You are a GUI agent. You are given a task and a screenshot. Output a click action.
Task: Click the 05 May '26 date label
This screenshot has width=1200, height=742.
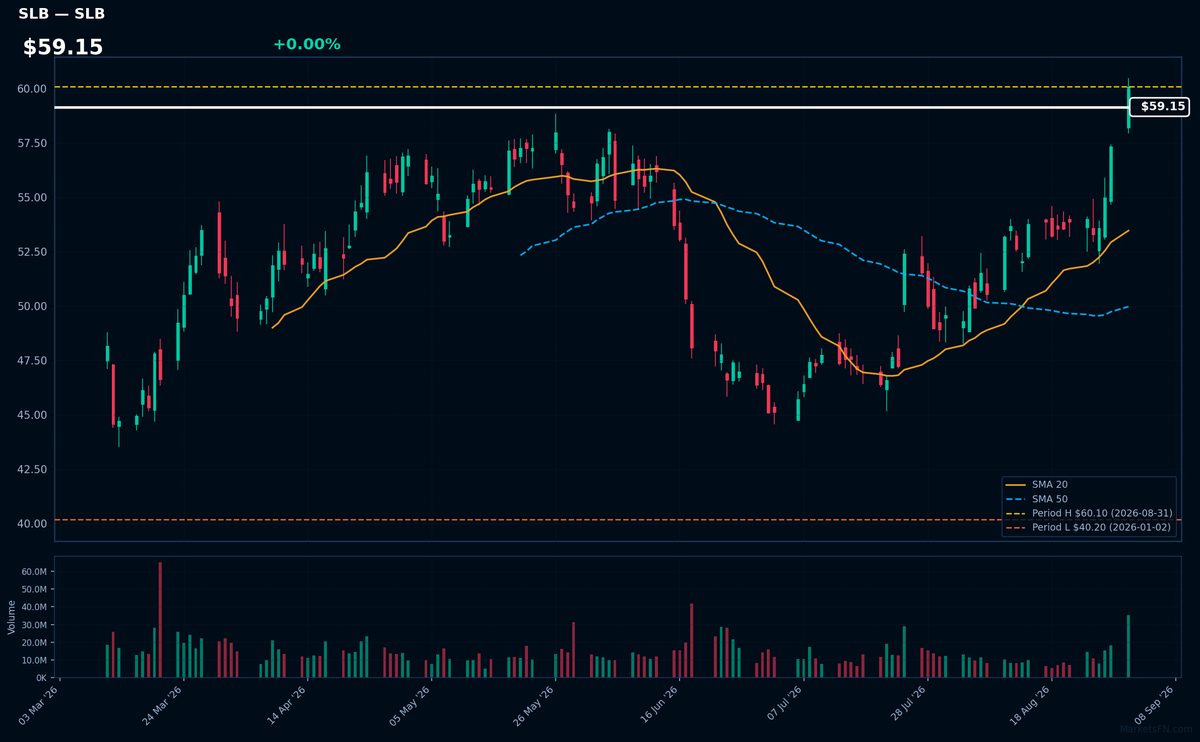[410, 705]
